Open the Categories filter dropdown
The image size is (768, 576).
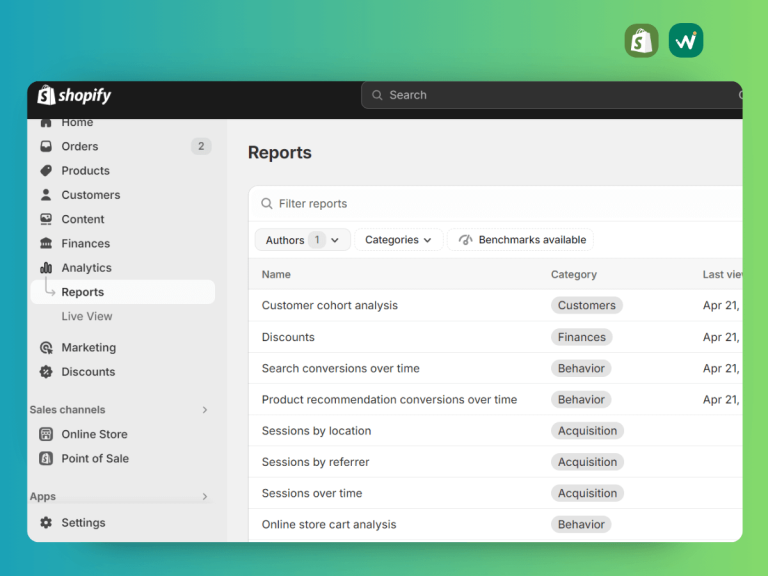[398, 240]
